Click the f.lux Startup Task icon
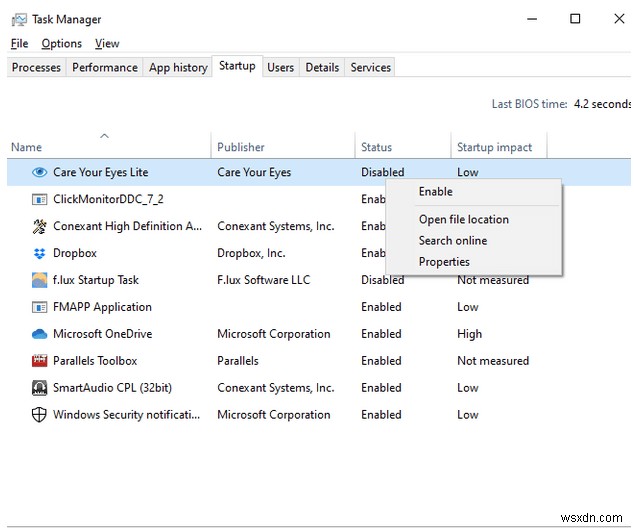The image size is (634, 528). [x=39, y=280]
